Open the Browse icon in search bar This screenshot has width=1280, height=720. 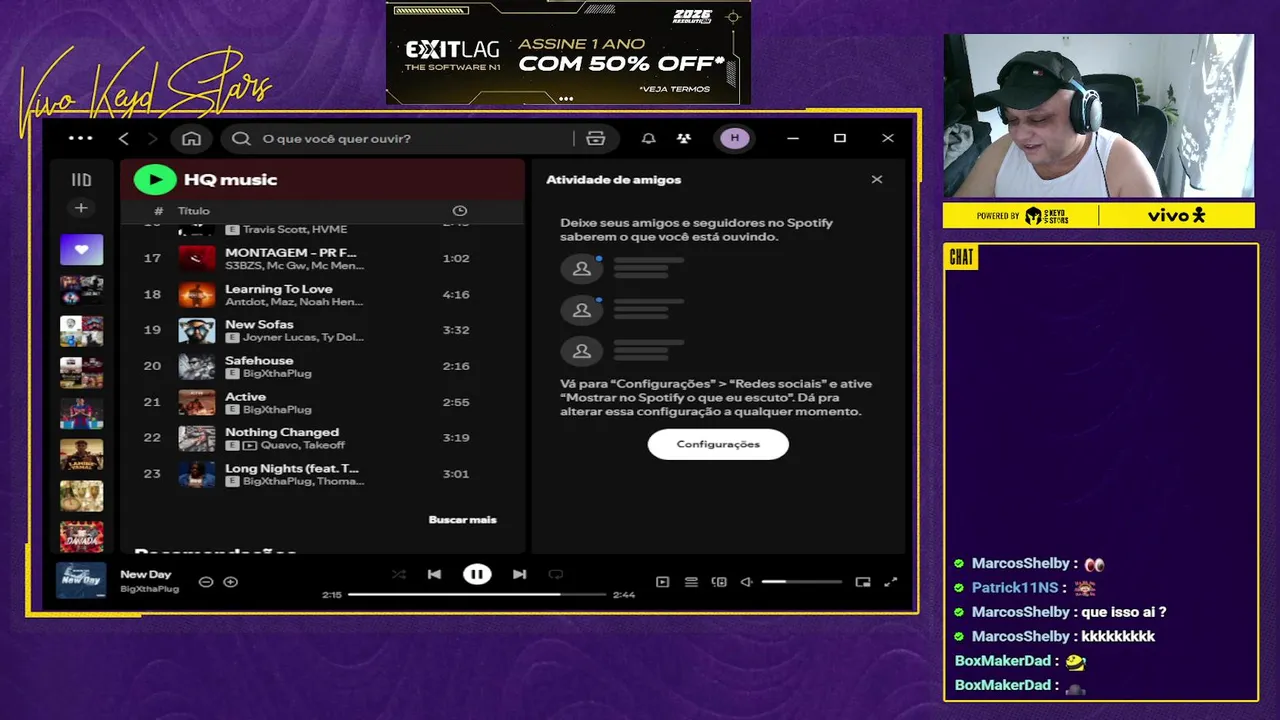pos(596,138)
